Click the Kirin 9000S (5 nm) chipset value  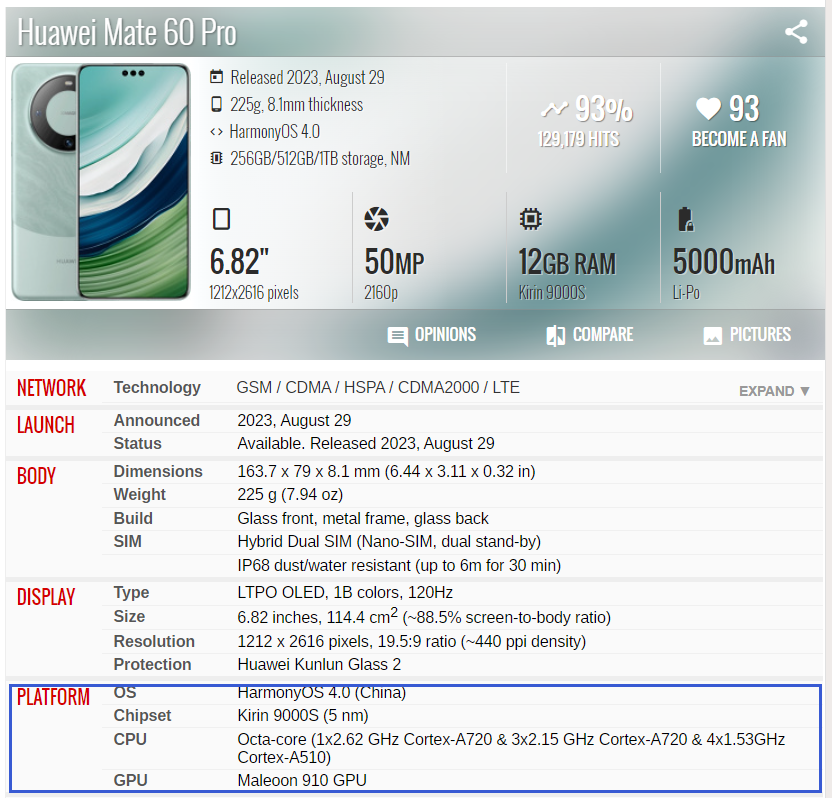pyautogui.click(x=303, y=715)
